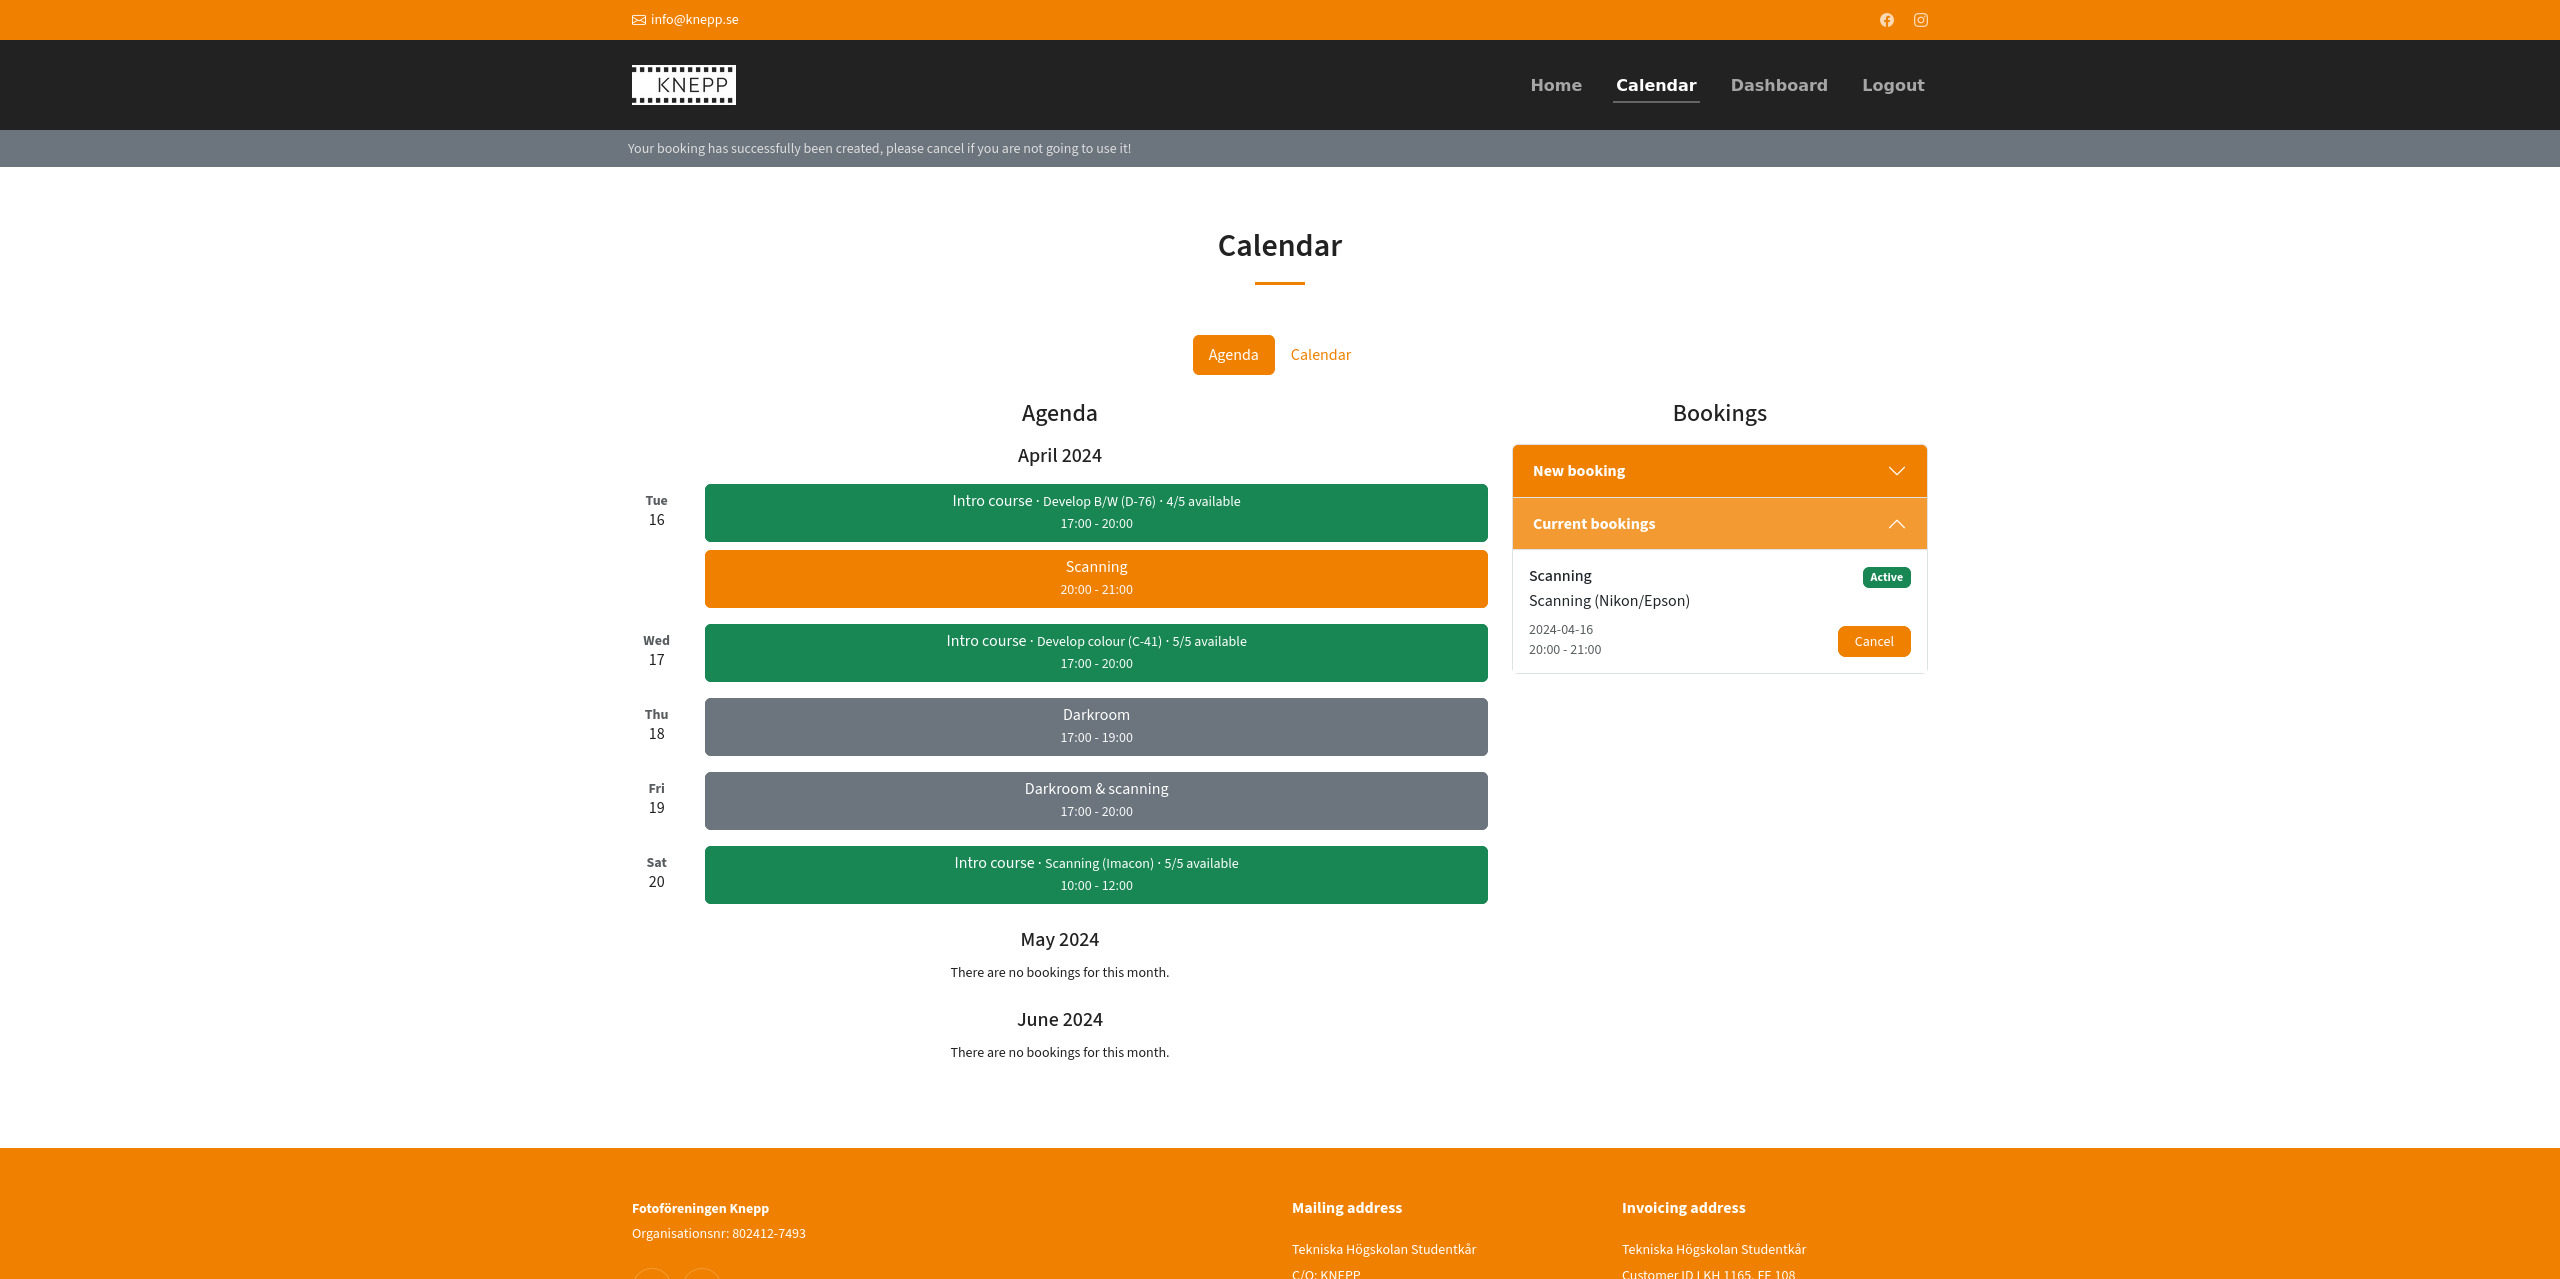Select Intro course Scanning Imacon event
The image size is (2560, 1279).
pos(1096,875)
